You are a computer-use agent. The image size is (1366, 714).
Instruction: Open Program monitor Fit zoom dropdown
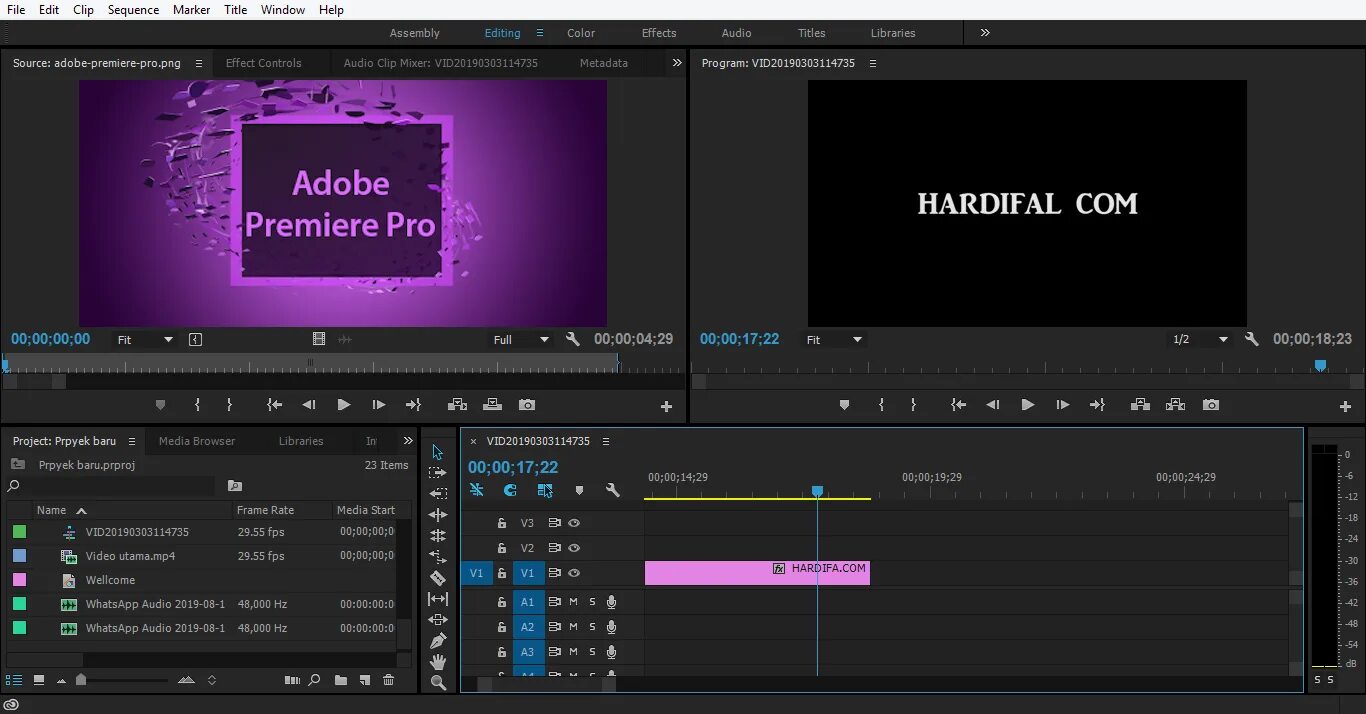tap(835, 340)
